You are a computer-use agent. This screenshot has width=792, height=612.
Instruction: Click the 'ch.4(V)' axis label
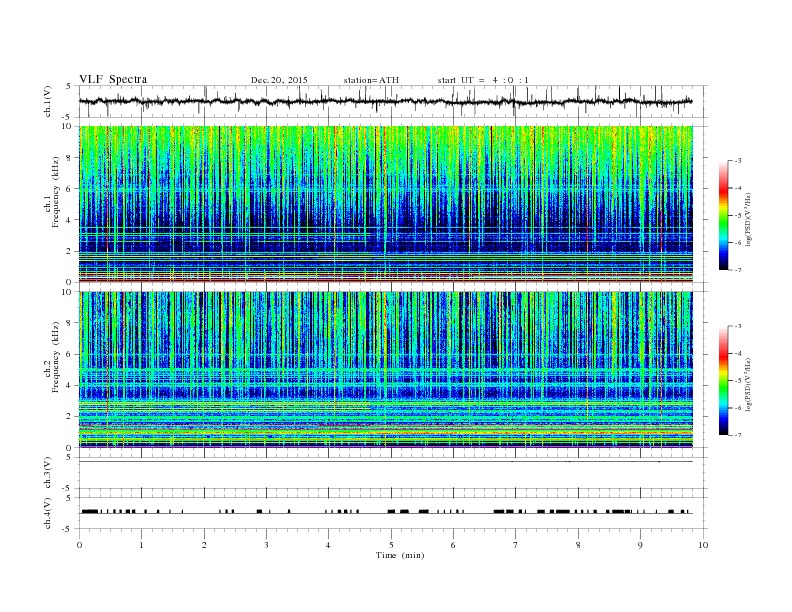pos(48,513)
